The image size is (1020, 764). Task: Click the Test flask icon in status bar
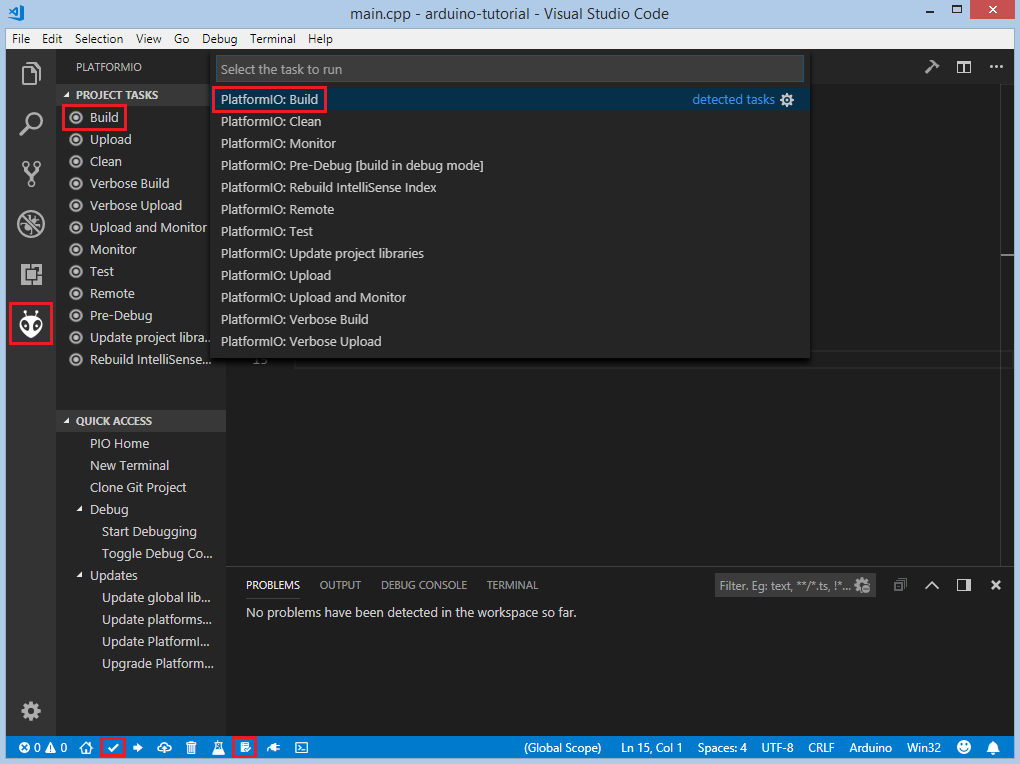[218, 748]
